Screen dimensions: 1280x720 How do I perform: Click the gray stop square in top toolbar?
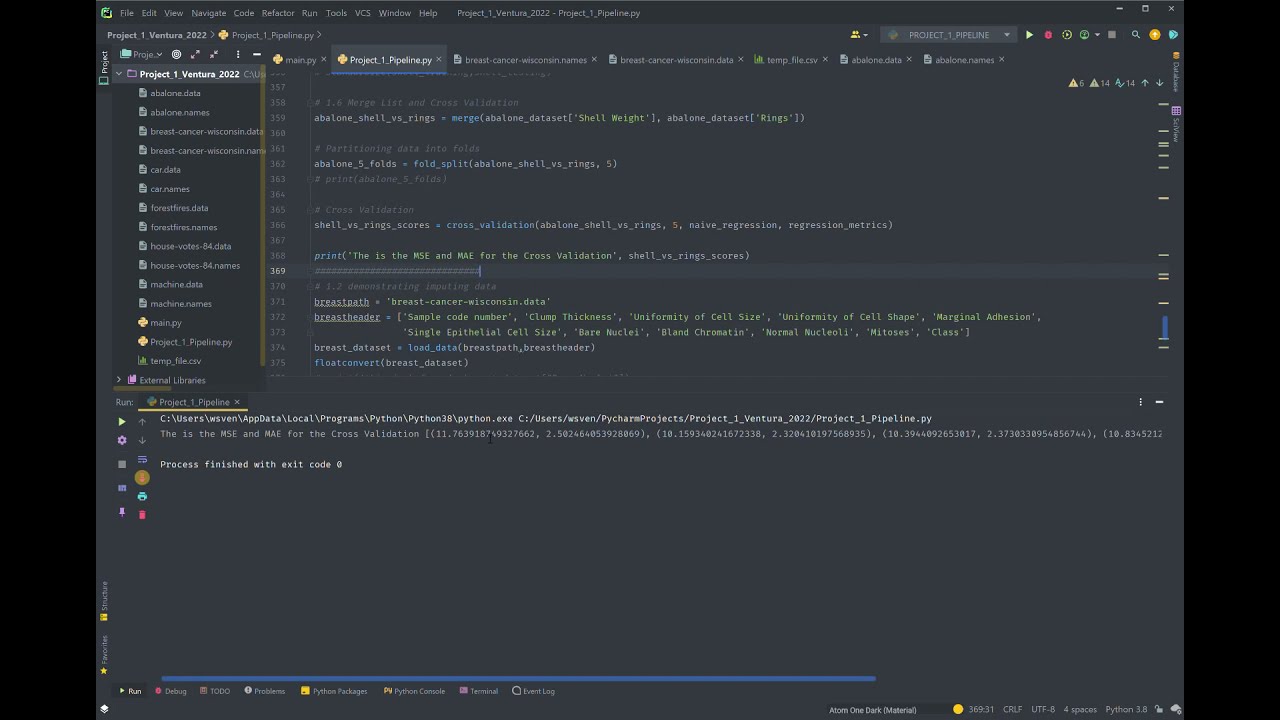(x=1111, y=35)
